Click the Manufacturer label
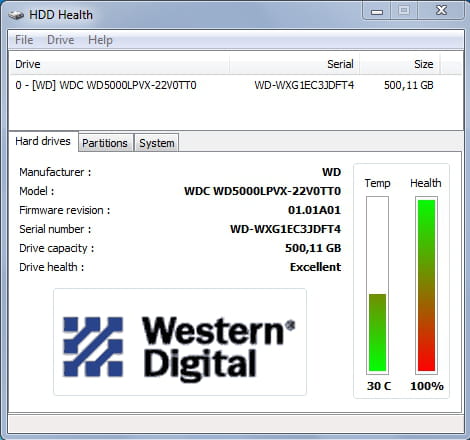 point(55,172)
